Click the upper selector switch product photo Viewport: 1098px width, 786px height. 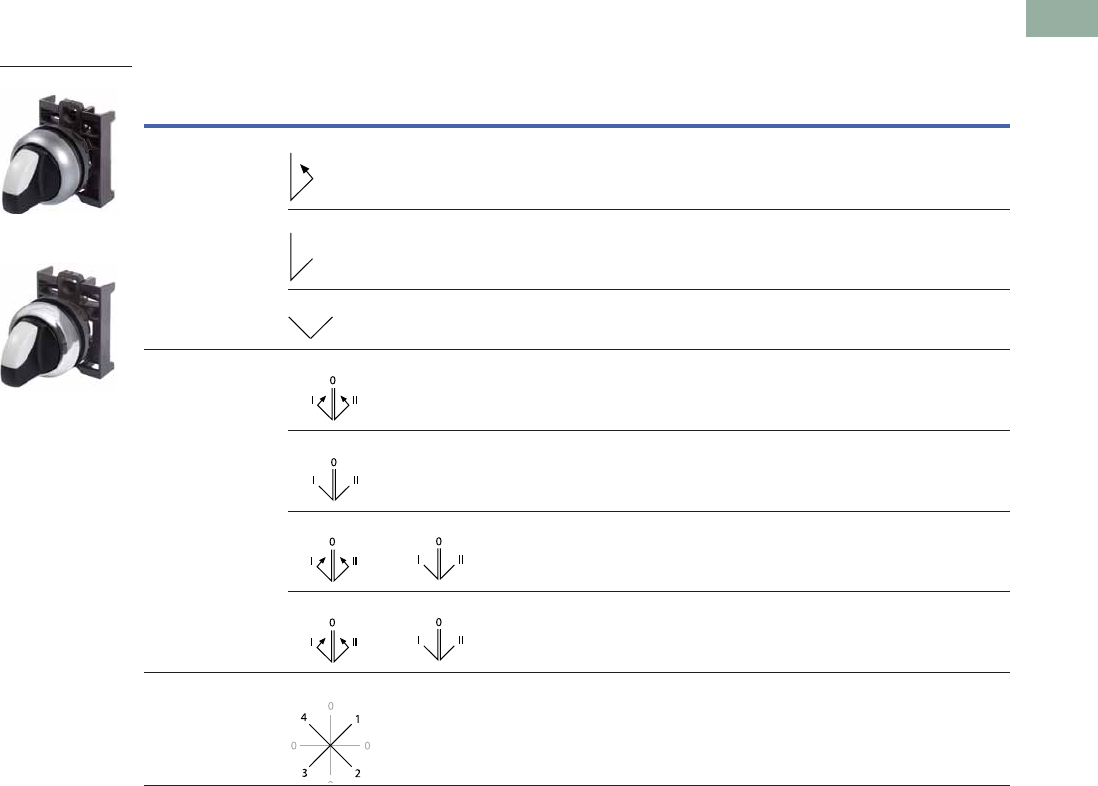click(x=67, y=150)
